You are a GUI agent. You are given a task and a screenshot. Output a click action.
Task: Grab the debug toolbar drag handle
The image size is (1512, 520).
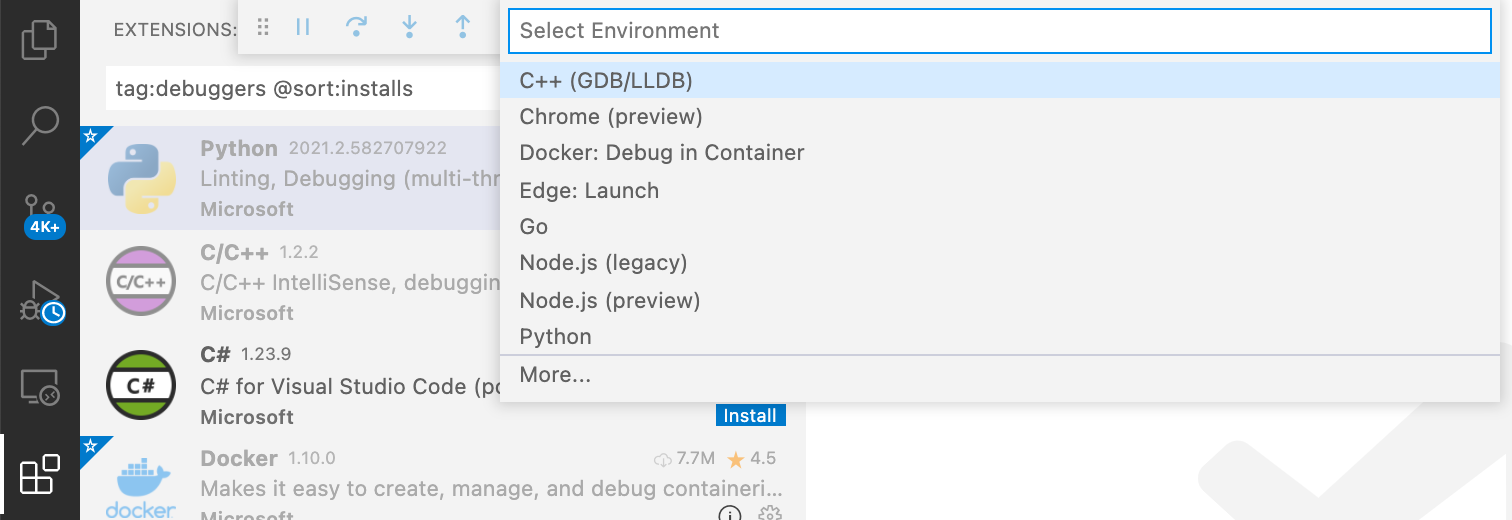264,28
